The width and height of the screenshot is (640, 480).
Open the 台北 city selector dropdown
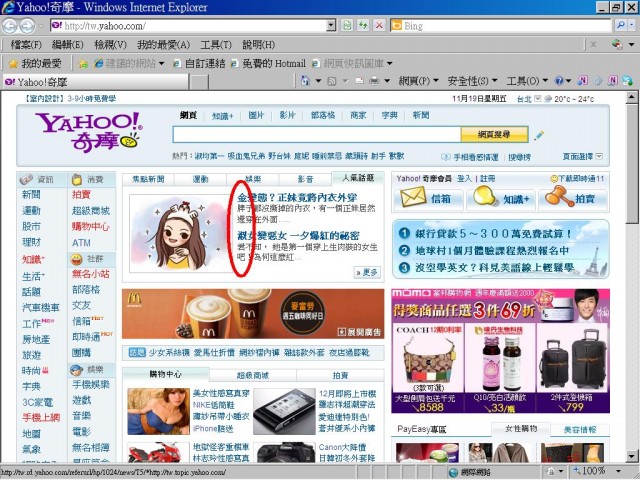coord(538,98)
